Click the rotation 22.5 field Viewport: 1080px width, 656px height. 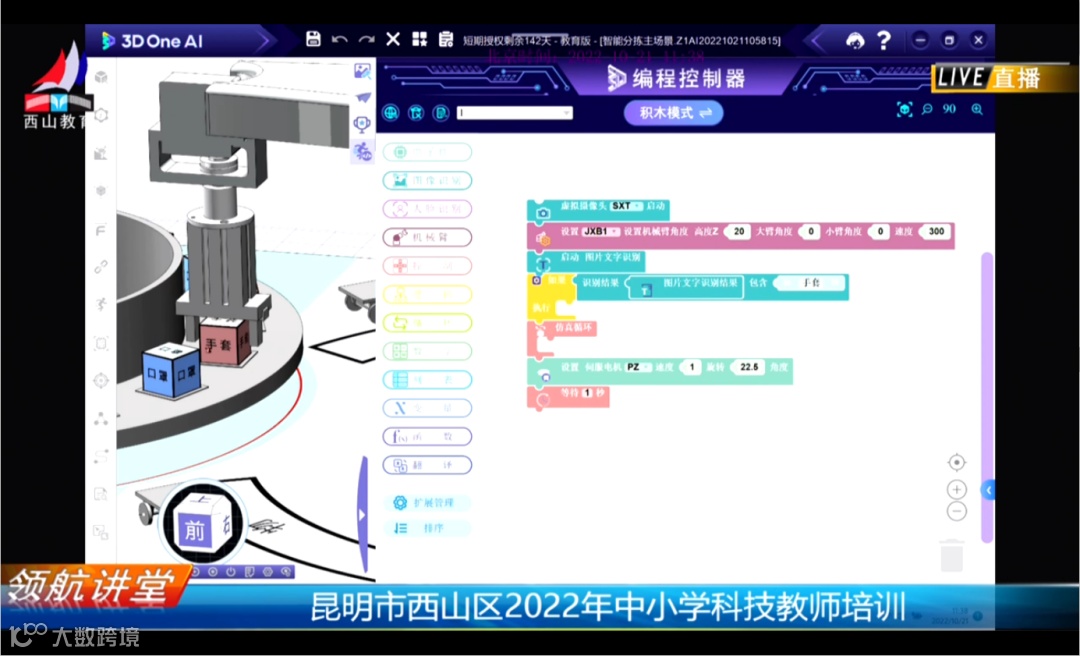(x=749, y=367)
